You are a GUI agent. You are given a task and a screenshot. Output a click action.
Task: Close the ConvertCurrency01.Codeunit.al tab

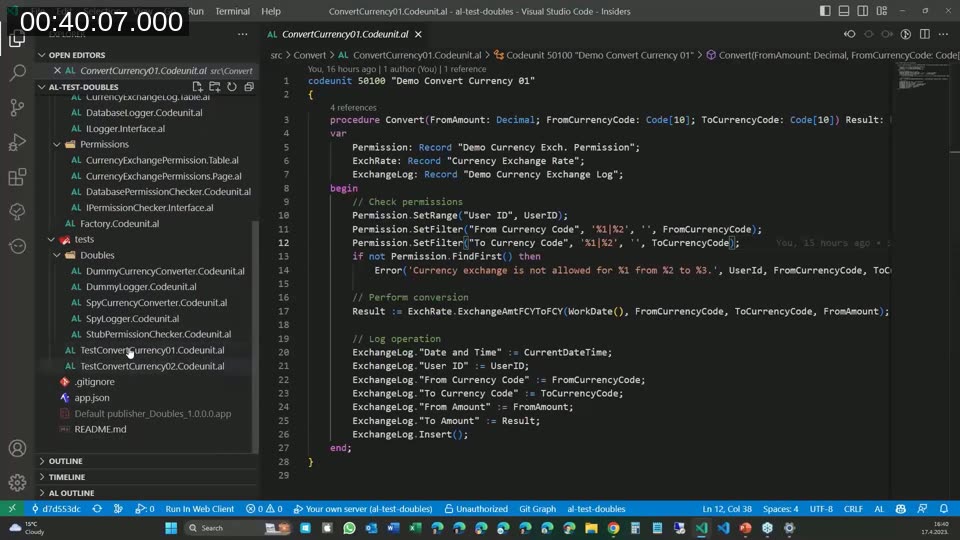point(418,34)
